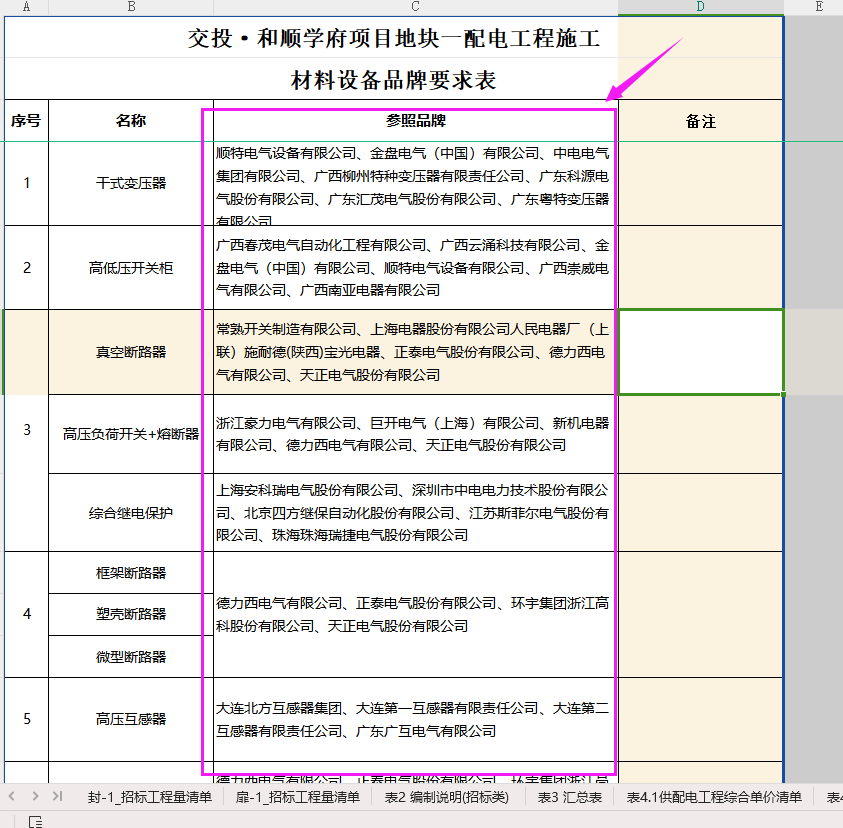This screenshot has height=828, width=843.
Task: Open the 扉-1_招标工程量清单 sheet tab
Action: (297, 797)
